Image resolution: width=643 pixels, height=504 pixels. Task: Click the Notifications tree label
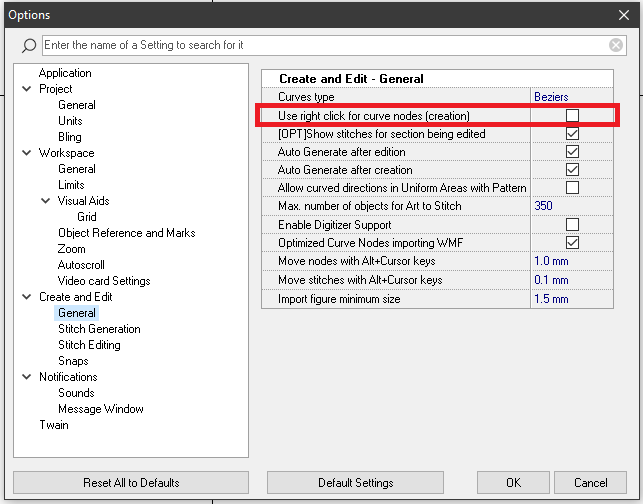click(x=68, y=377)
